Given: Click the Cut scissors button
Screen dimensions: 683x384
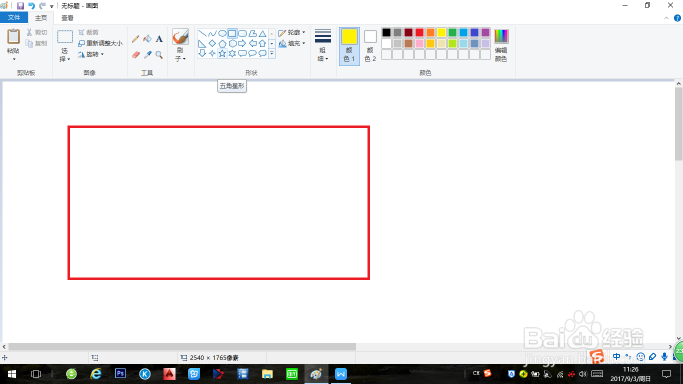Looking at the screenshot, I should click(36, 32).
